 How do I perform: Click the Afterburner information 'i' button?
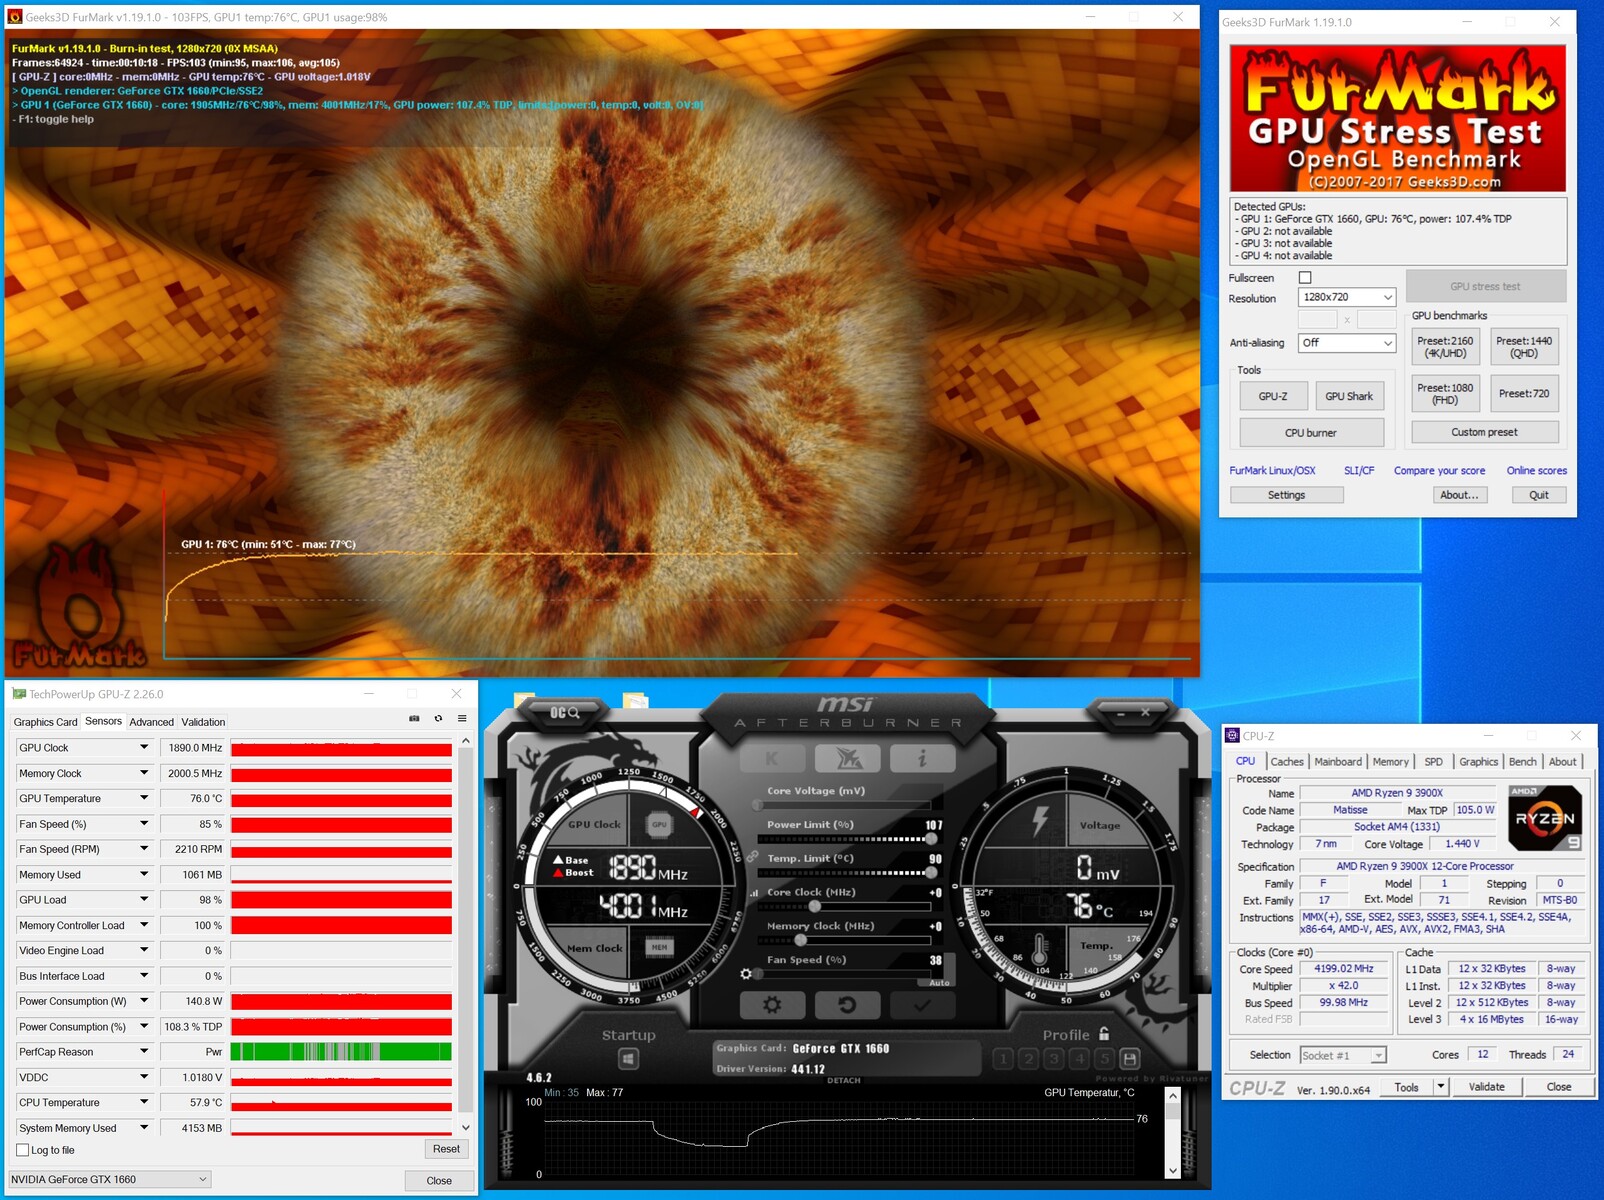coord(922,759)
